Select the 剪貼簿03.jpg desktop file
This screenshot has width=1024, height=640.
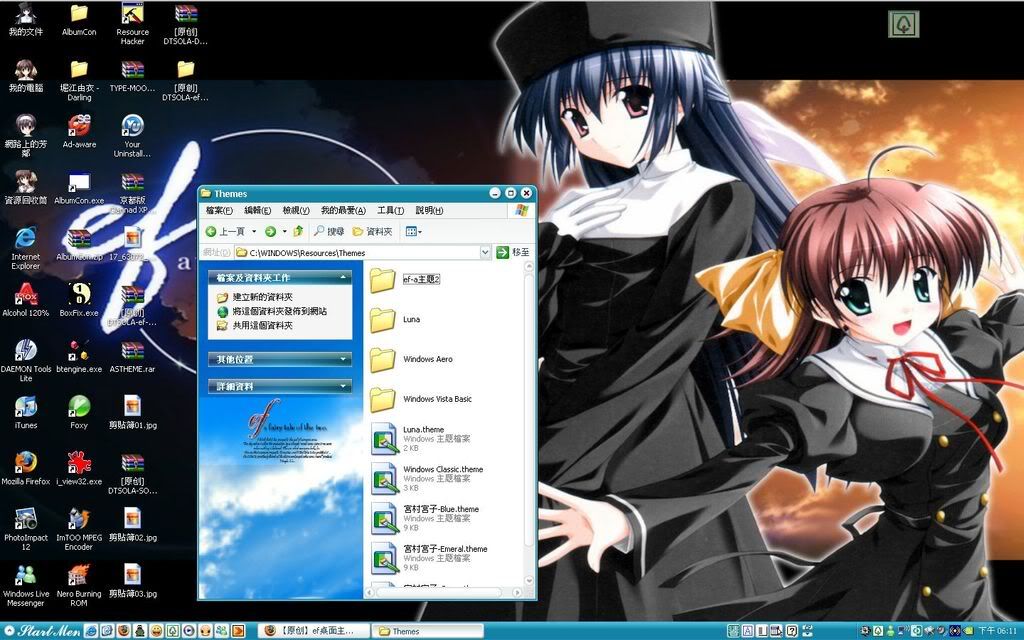point(133,581)
